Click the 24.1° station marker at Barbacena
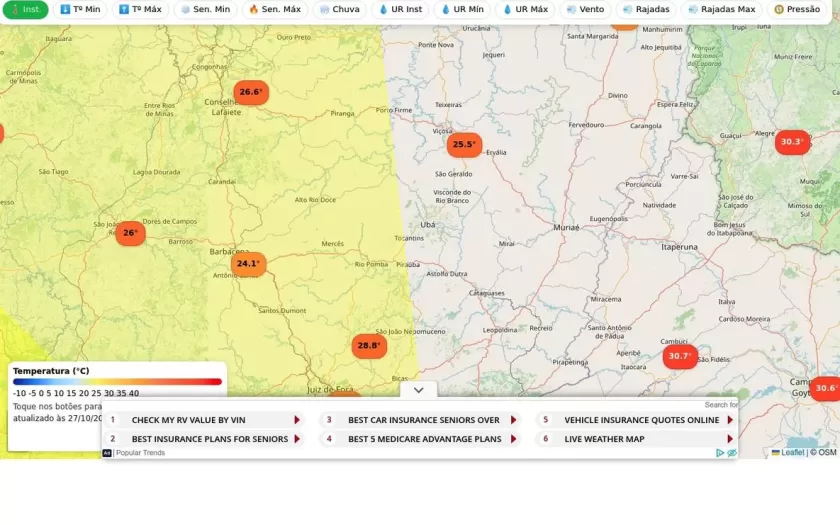840x525 pixels. (x=249, y=264)
